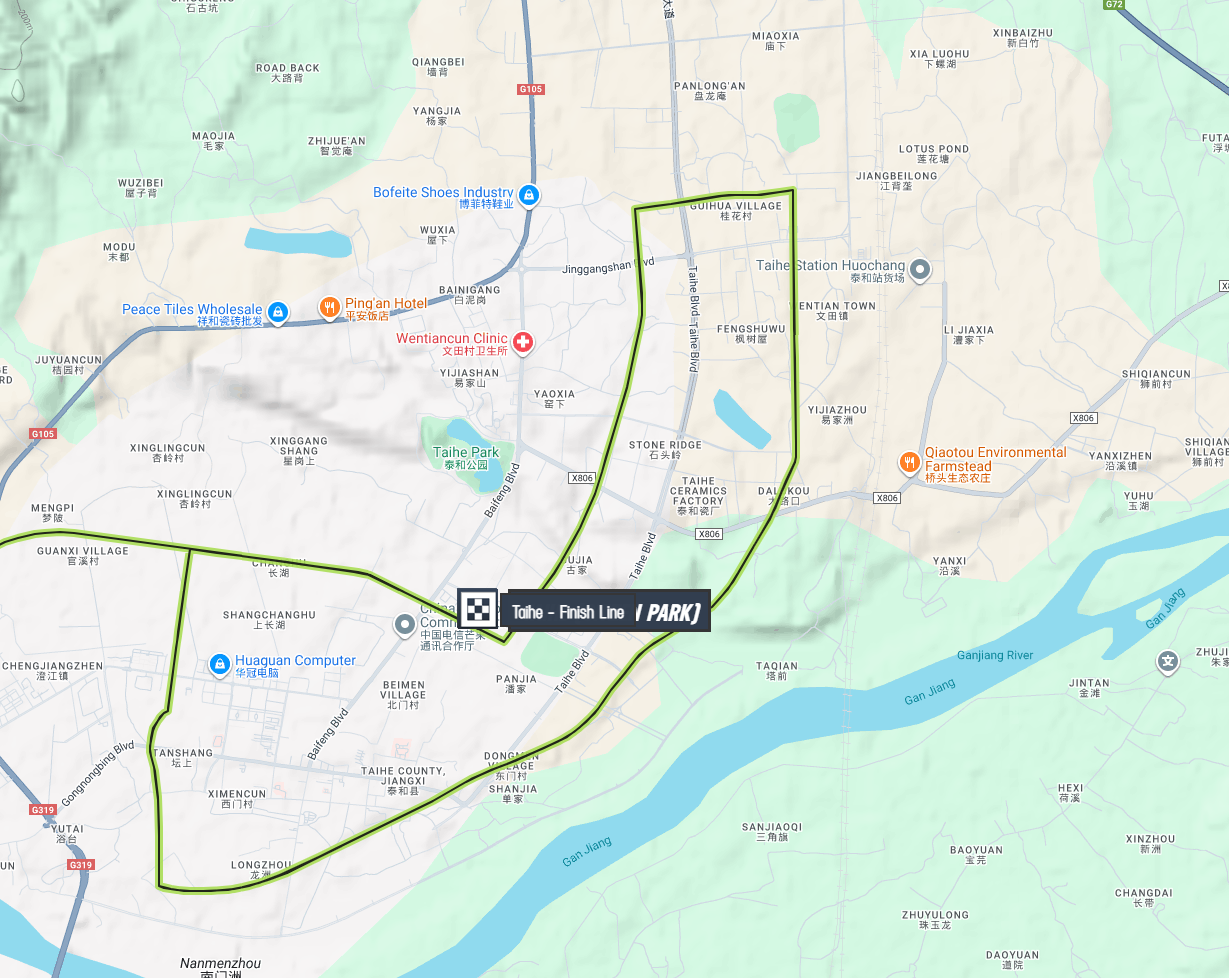
Task: Select the Peace Tiles Wholesale shopping pin
Action: [278, 313]
